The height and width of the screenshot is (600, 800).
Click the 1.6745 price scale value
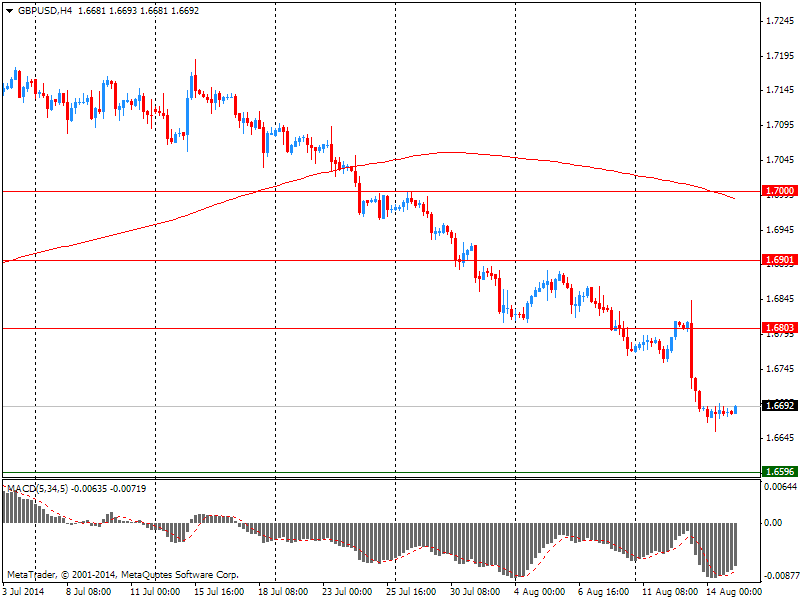coord(781,369)
